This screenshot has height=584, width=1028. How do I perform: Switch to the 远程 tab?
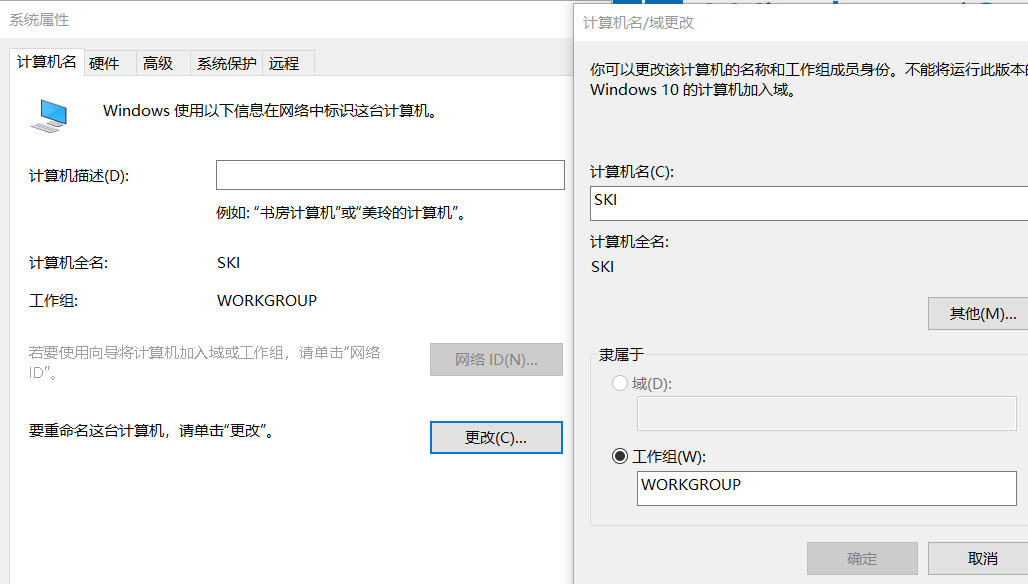(x=284, y=63)
